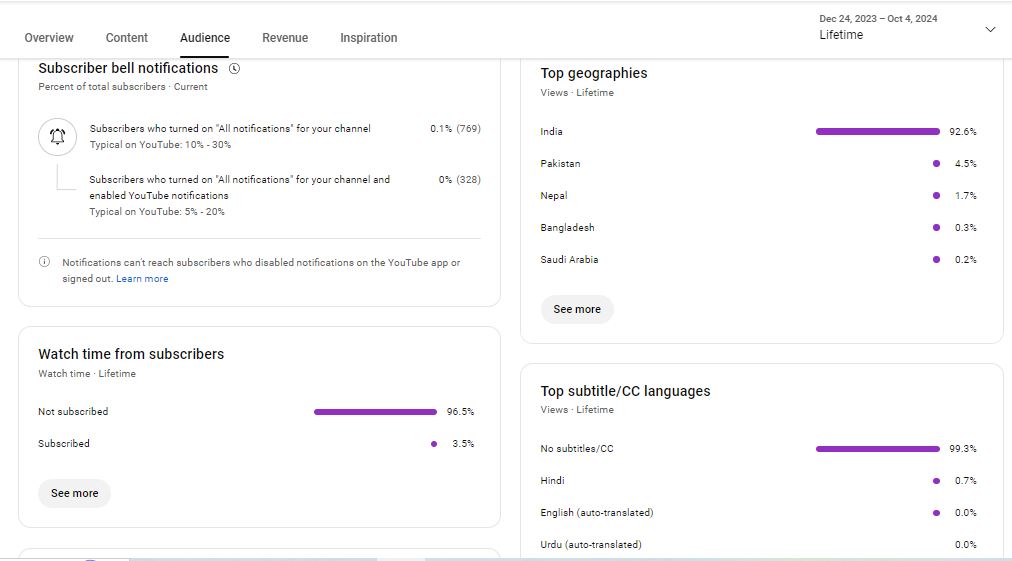Click the Not subscribed purple bar
Image resolution: width=1012 pixels, height=561 pixels.
tap(375, 412)
